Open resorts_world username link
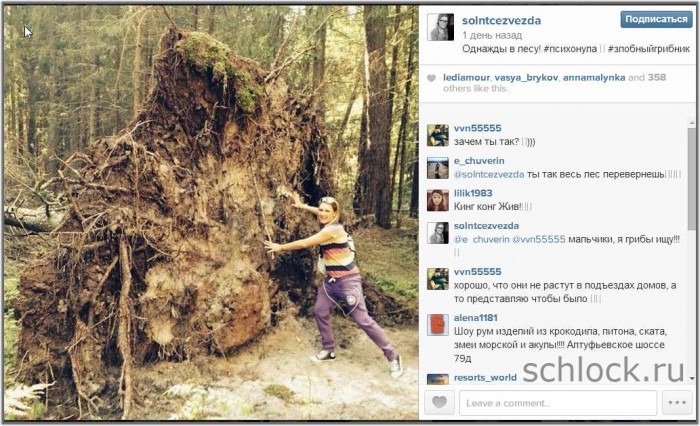Image resolution: width=700 pixels, height=426 pixels. [485, 377]
